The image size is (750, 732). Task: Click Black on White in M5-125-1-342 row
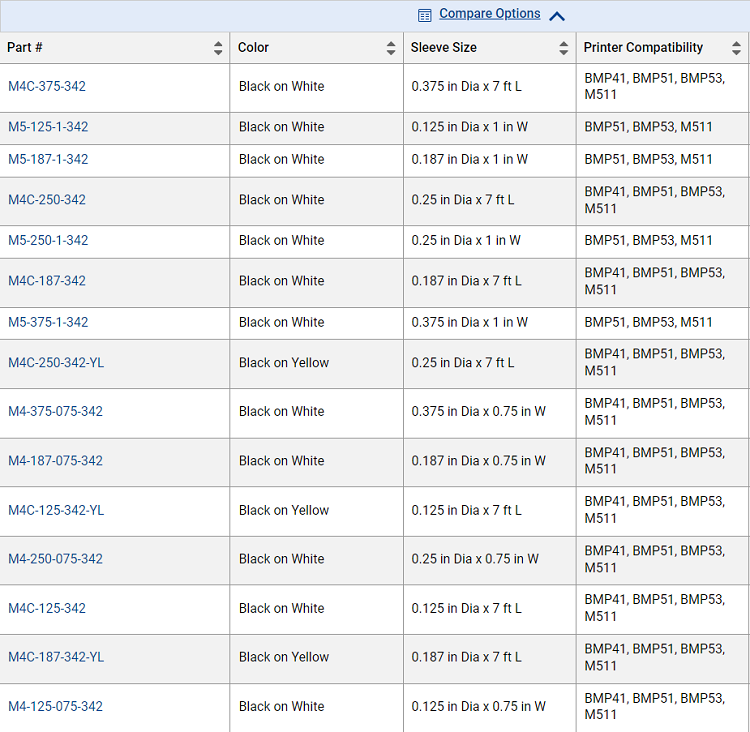(282, 127)
